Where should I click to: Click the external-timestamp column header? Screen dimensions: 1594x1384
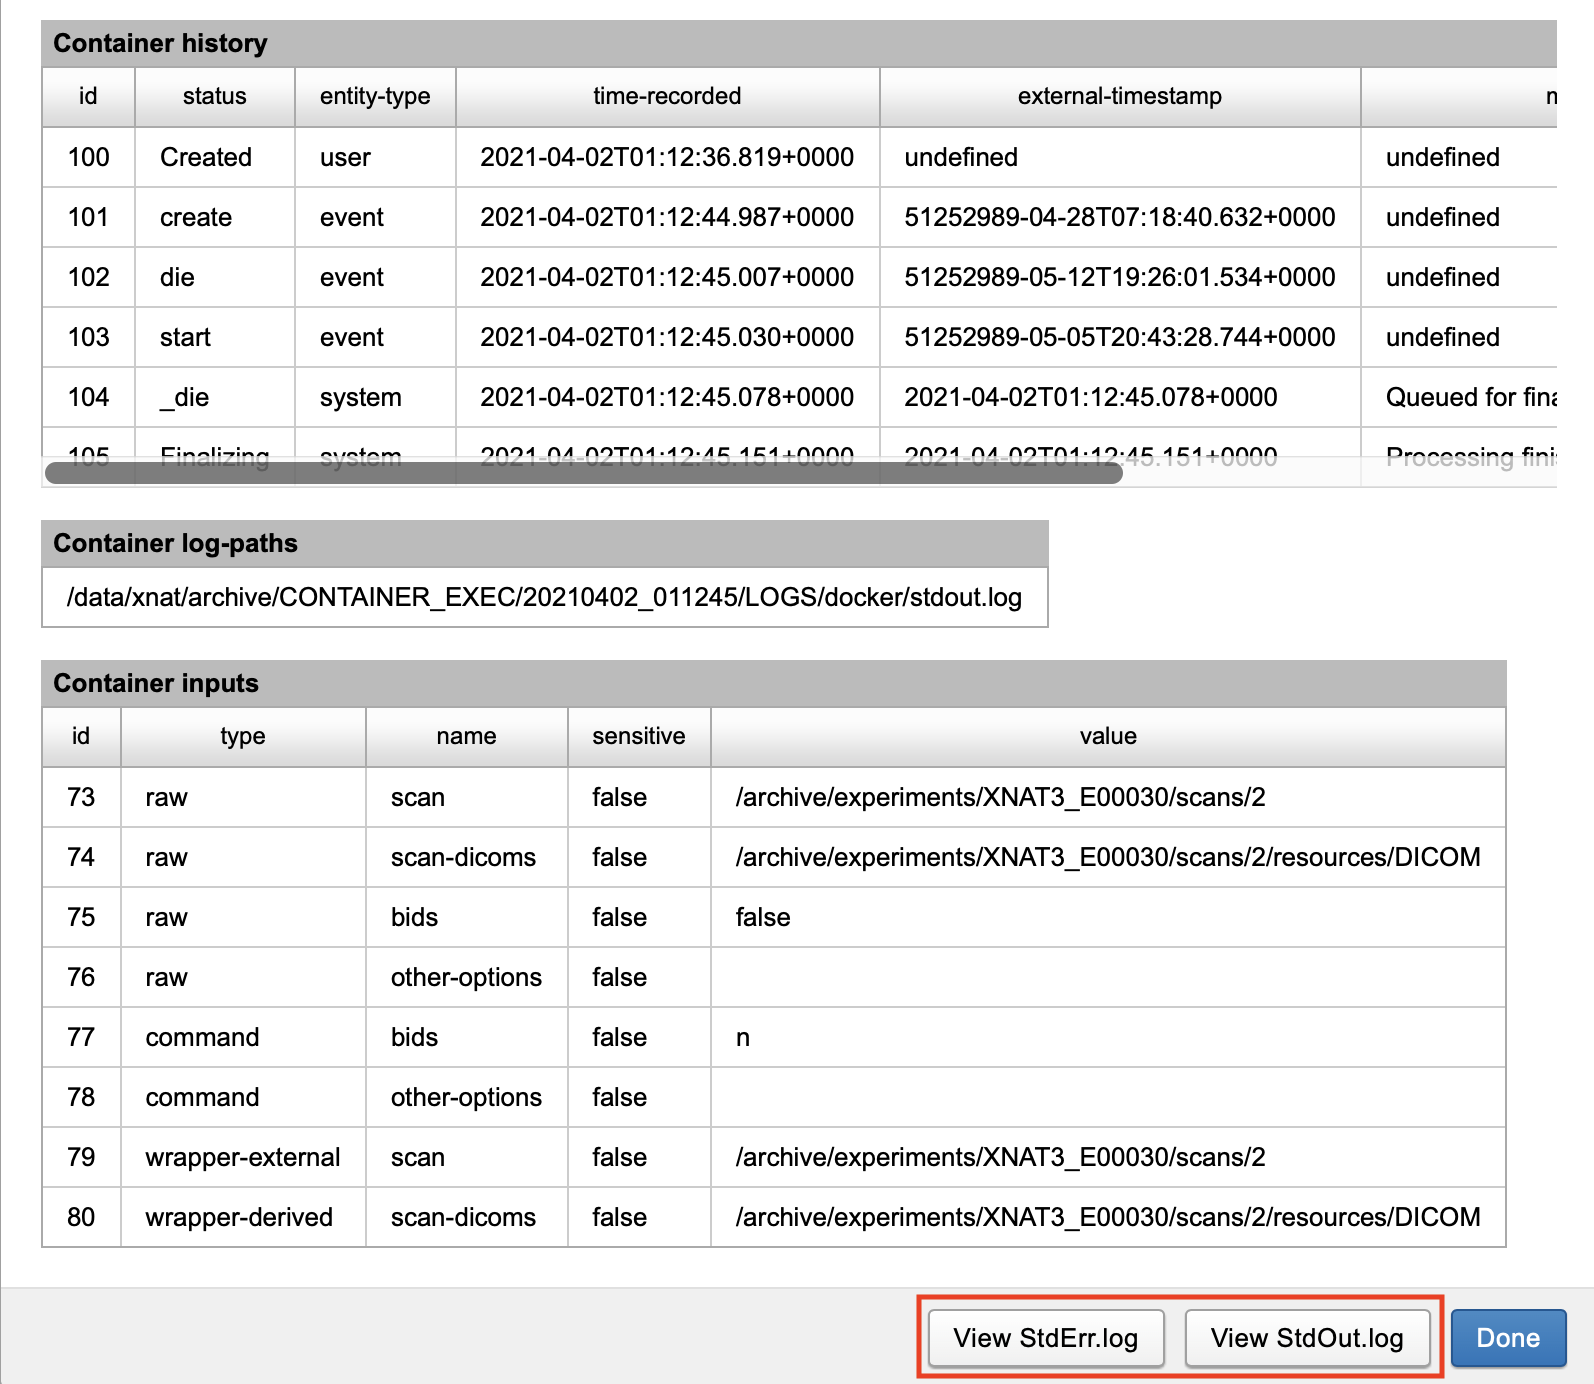[1119, 96]
